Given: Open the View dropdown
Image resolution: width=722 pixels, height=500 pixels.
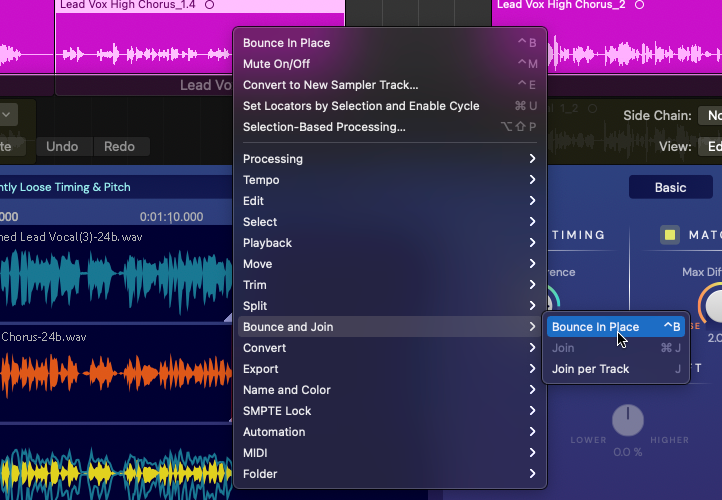Looking at the screenshot, I should [709, 147].
